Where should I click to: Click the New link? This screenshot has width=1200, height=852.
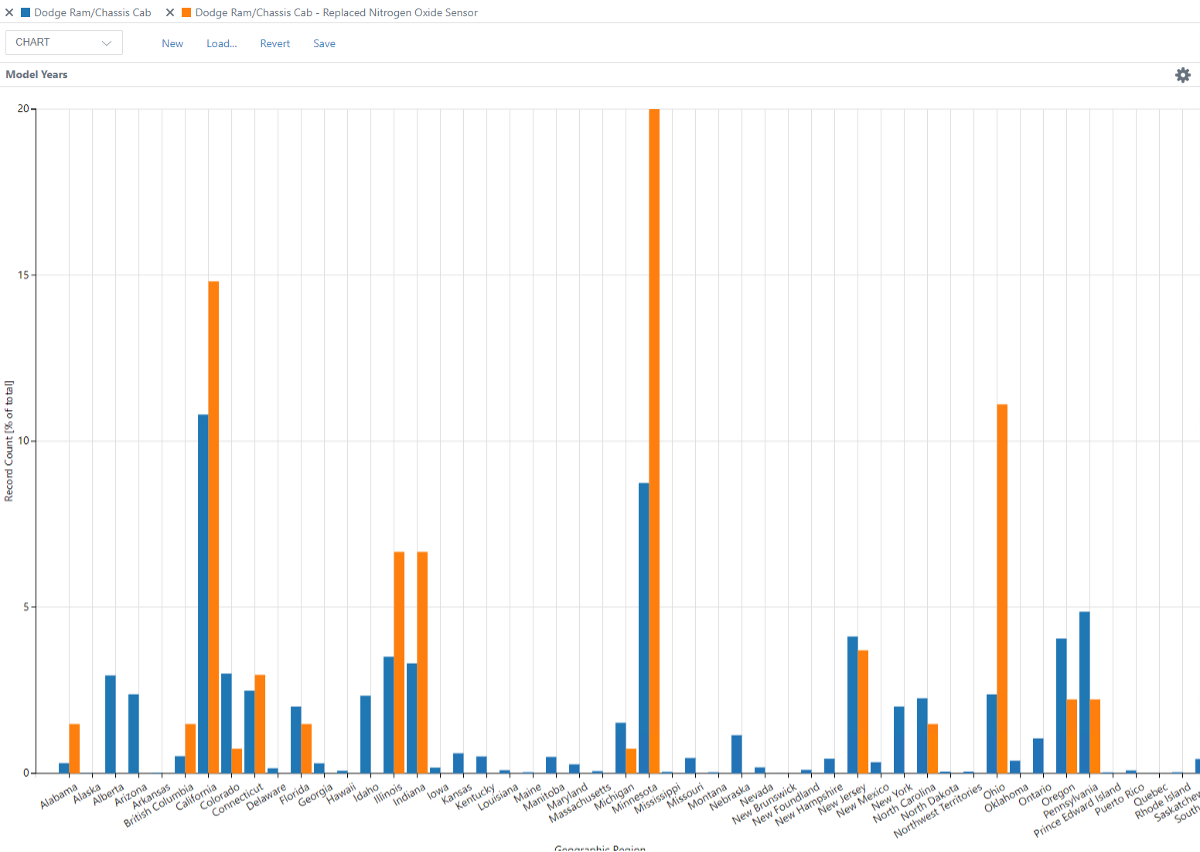click(172, 44)
